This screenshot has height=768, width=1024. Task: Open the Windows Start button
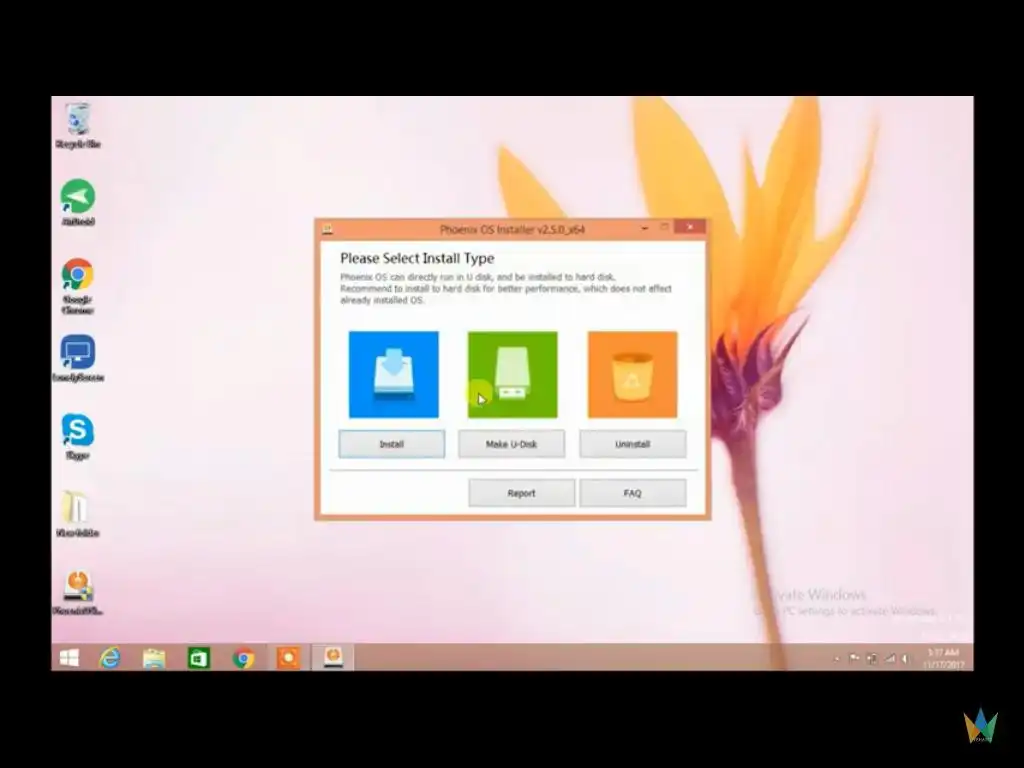tap(69, 658)
